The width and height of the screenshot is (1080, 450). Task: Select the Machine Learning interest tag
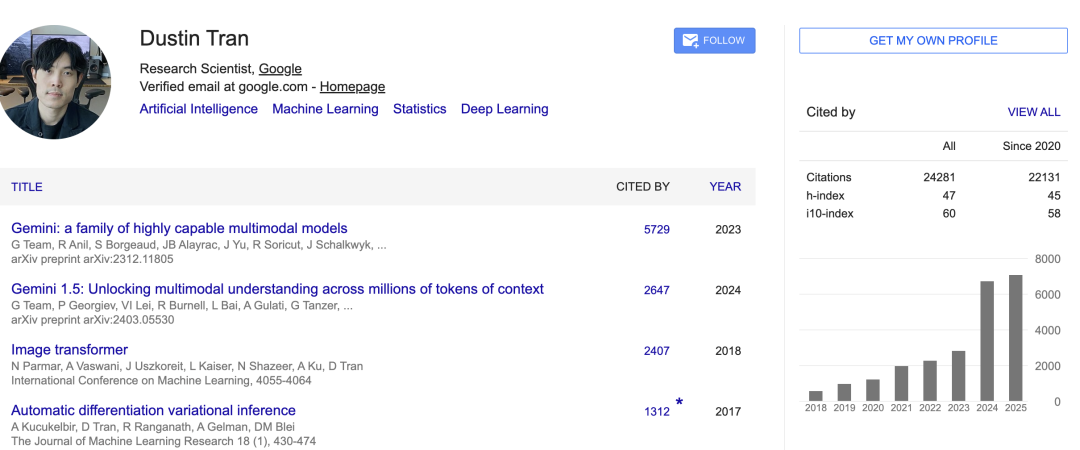point(325,109)
